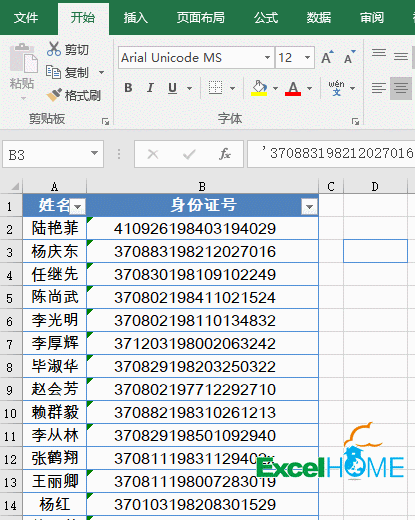Toggle Italic formatting
Viewport: 415px width, 520px height.
click(150, 88)
